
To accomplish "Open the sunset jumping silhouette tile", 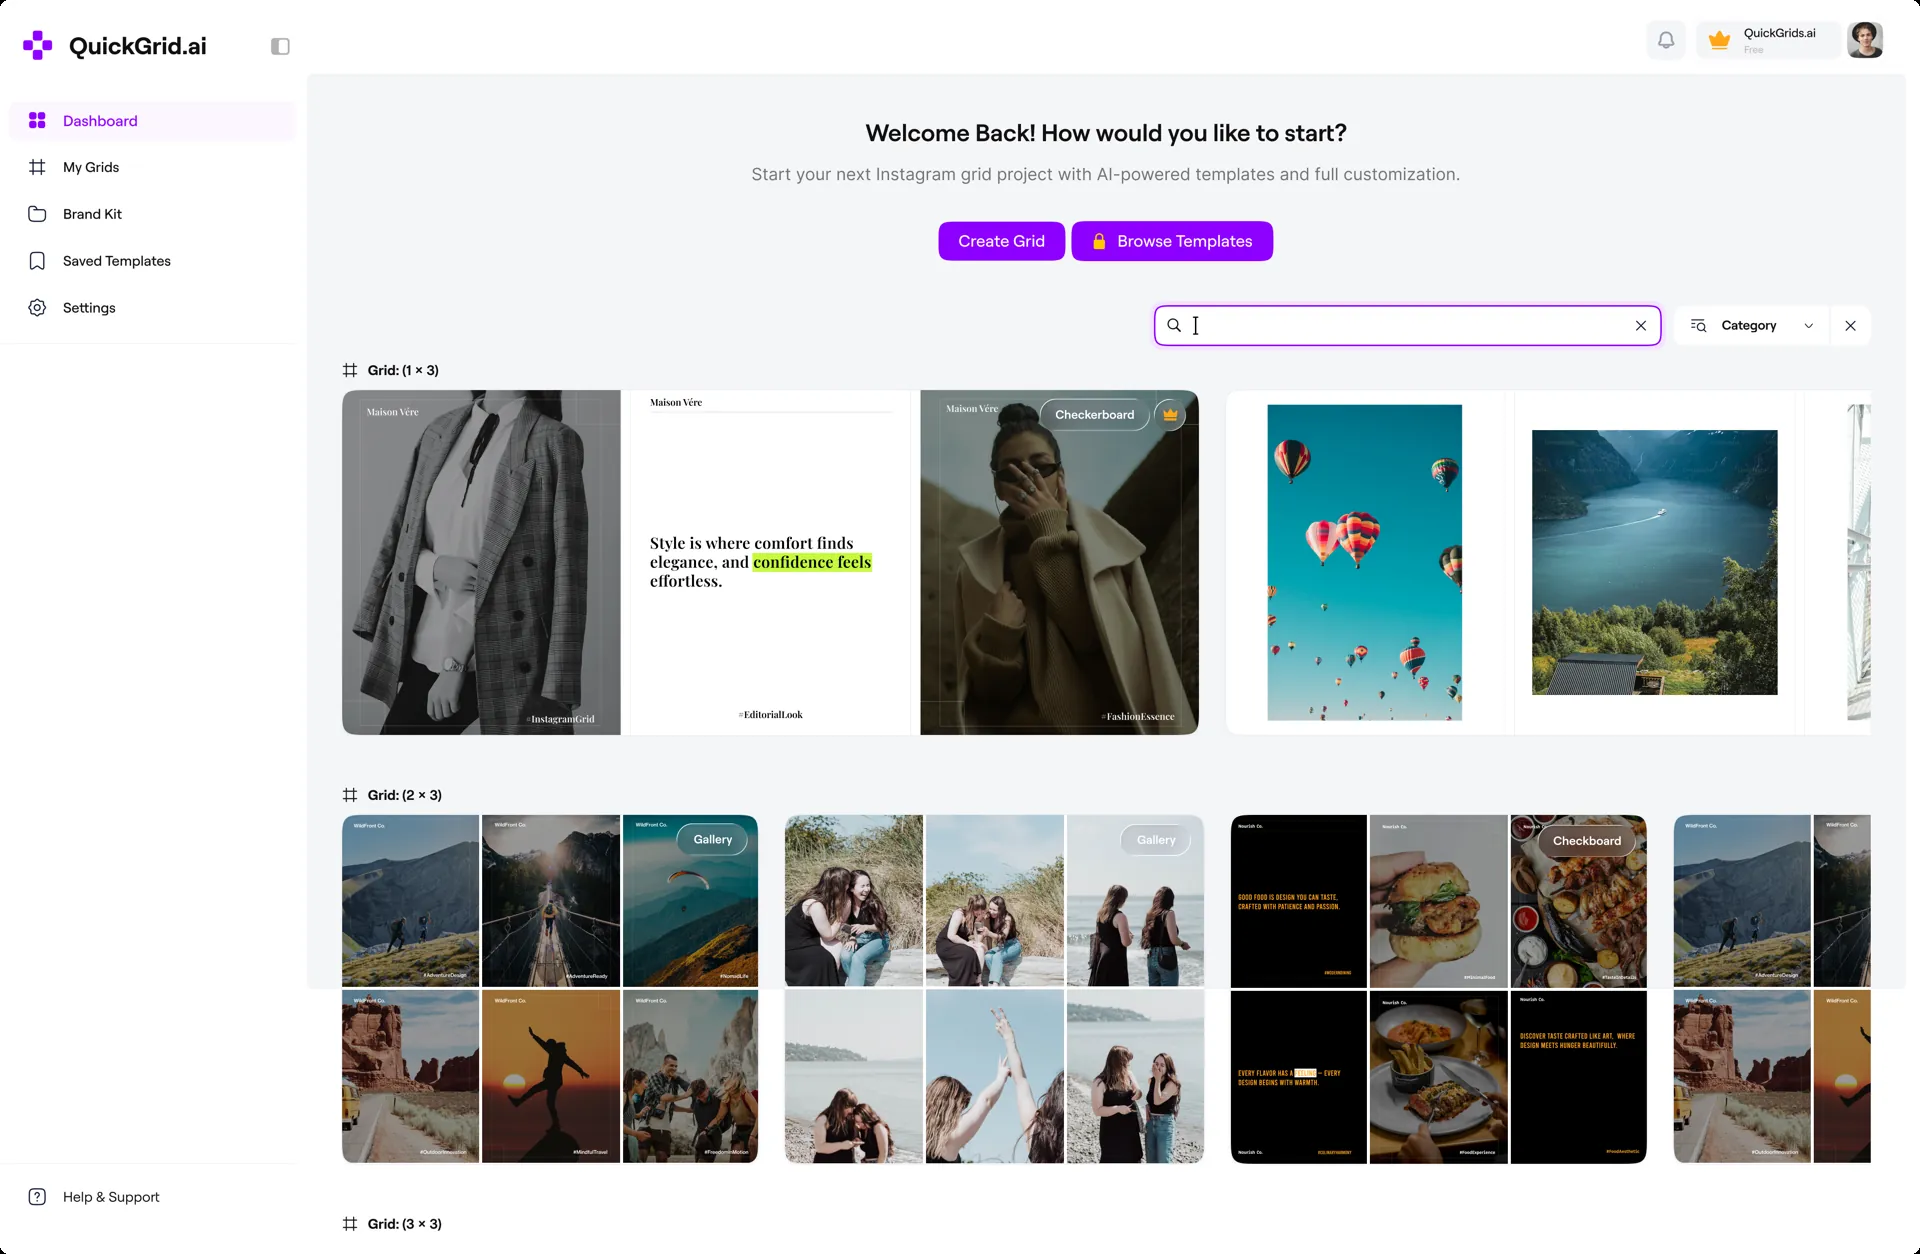I will [551, 1077].
